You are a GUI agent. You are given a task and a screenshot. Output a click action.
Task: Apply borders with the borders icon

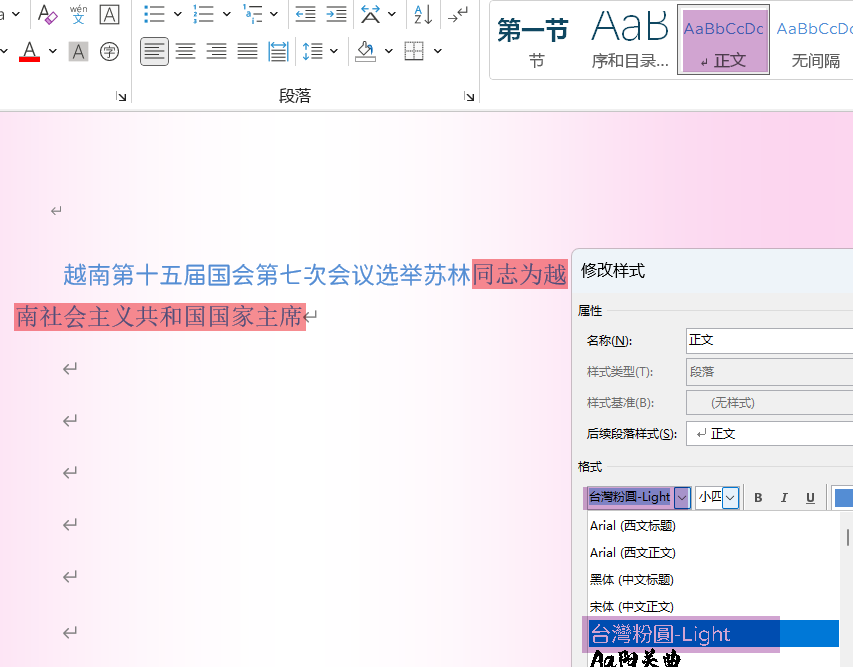(x=414, y=52)
